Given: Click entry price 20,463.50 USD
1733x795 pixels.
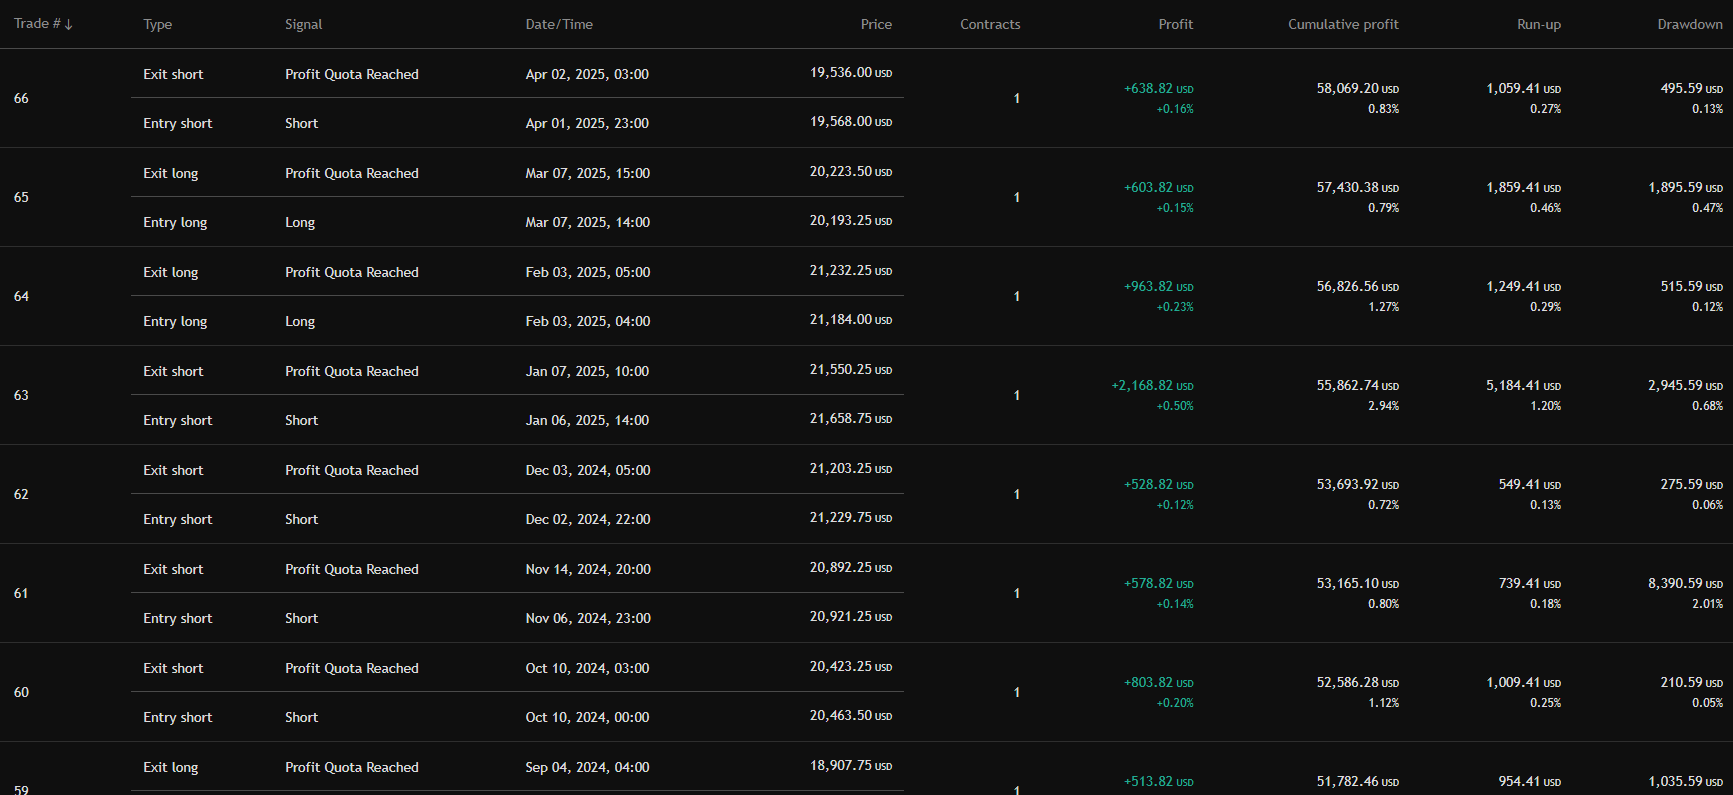Looking at the screenshot, I should point(851,715).
